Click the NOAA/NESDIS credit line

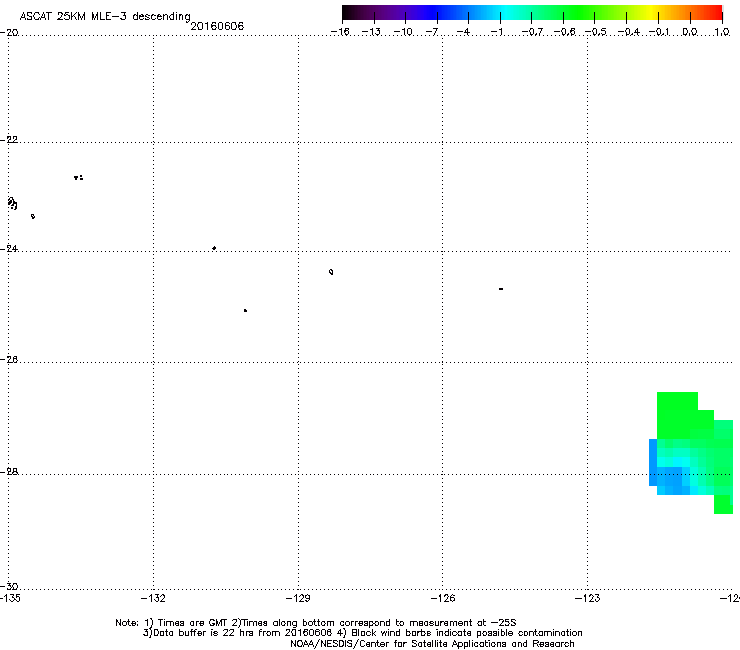point(432,644)
